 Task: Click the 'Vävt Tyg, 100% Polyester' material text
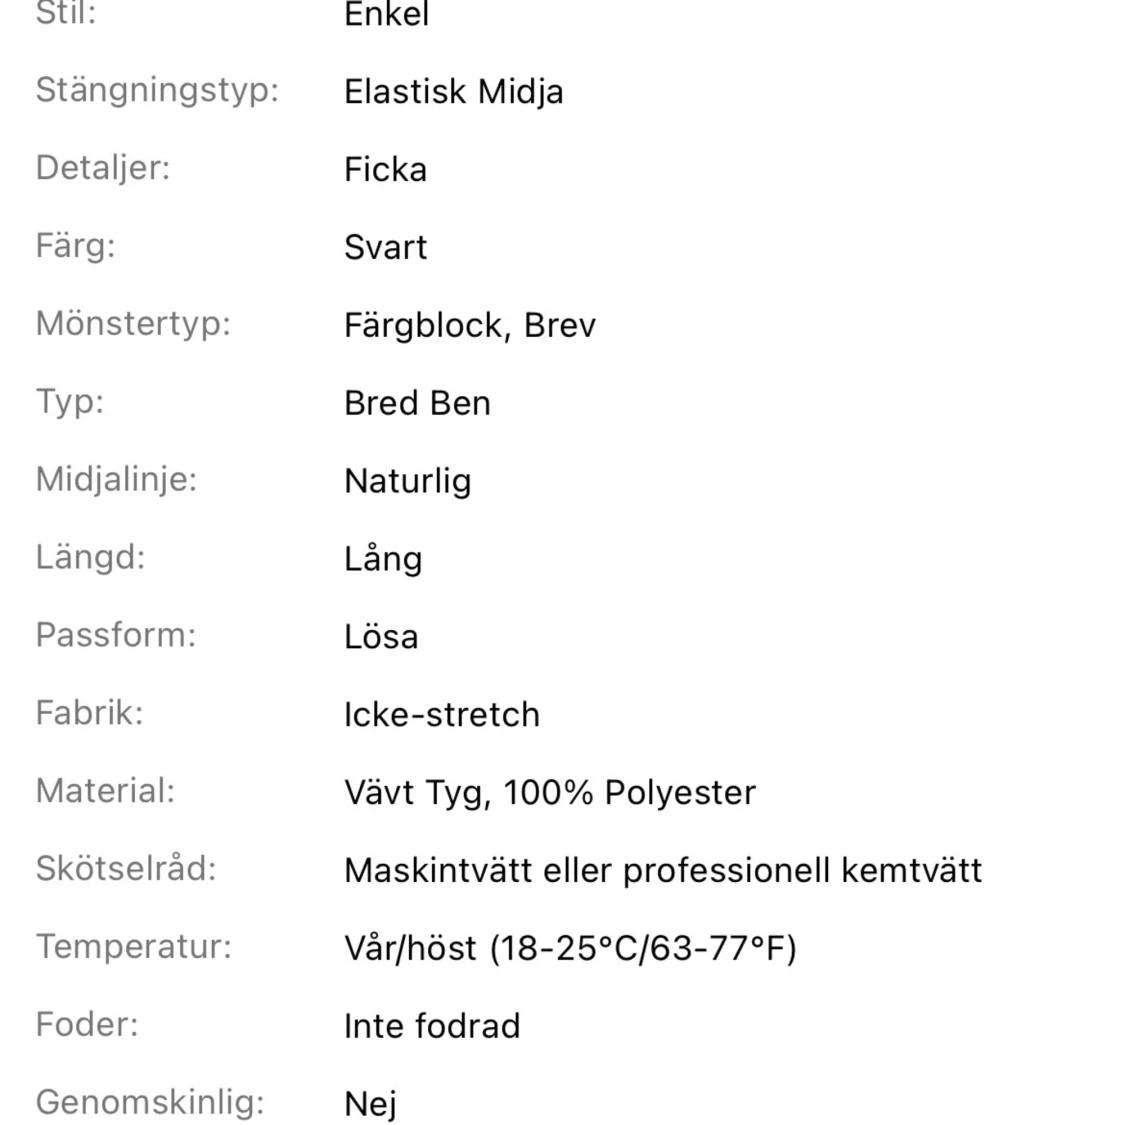[550, 794]
